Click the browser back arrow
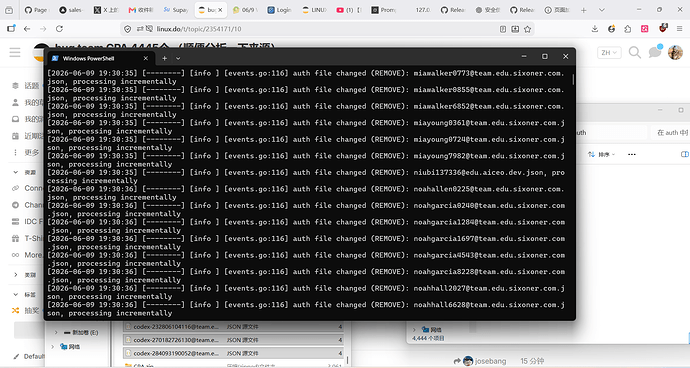The image size is (690, 368). click(27, 29)
